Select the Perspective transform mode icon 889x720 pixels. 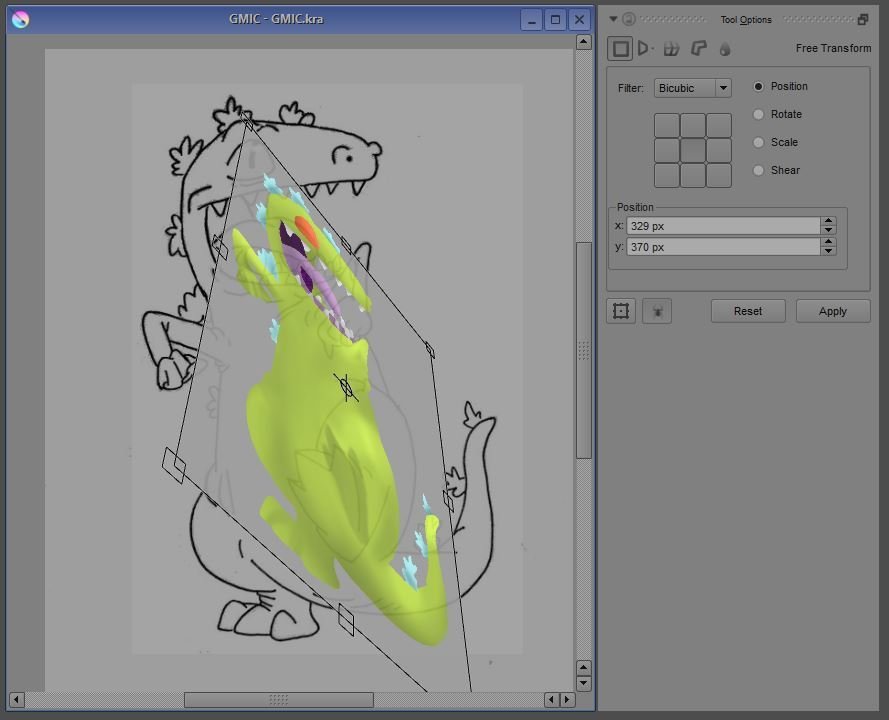tap(644, 49)
